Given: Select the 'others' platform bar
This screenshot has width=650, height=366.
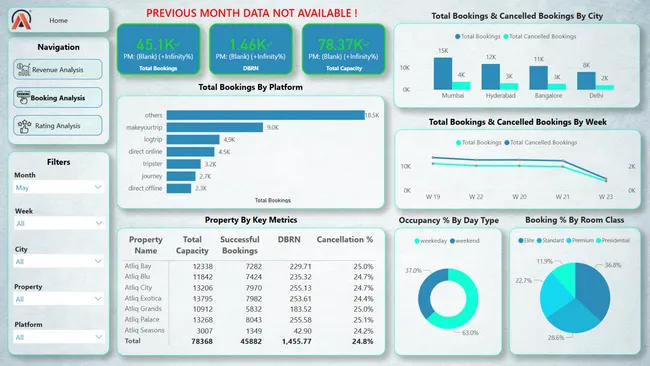Looking at the screenshot, I should click(x=265, y=115).
